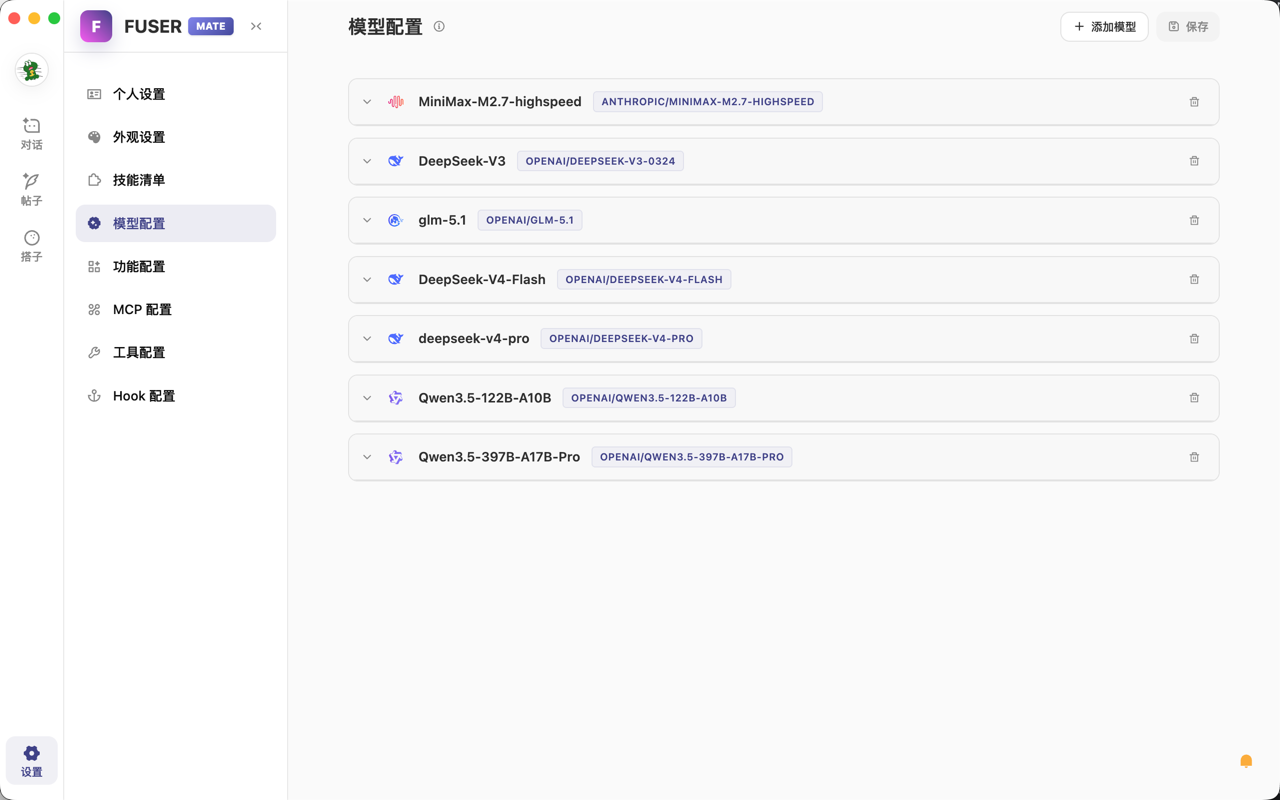Click OPENAI/QWEN3.5-397B-A17B-PRO tag

coord(692,457)
